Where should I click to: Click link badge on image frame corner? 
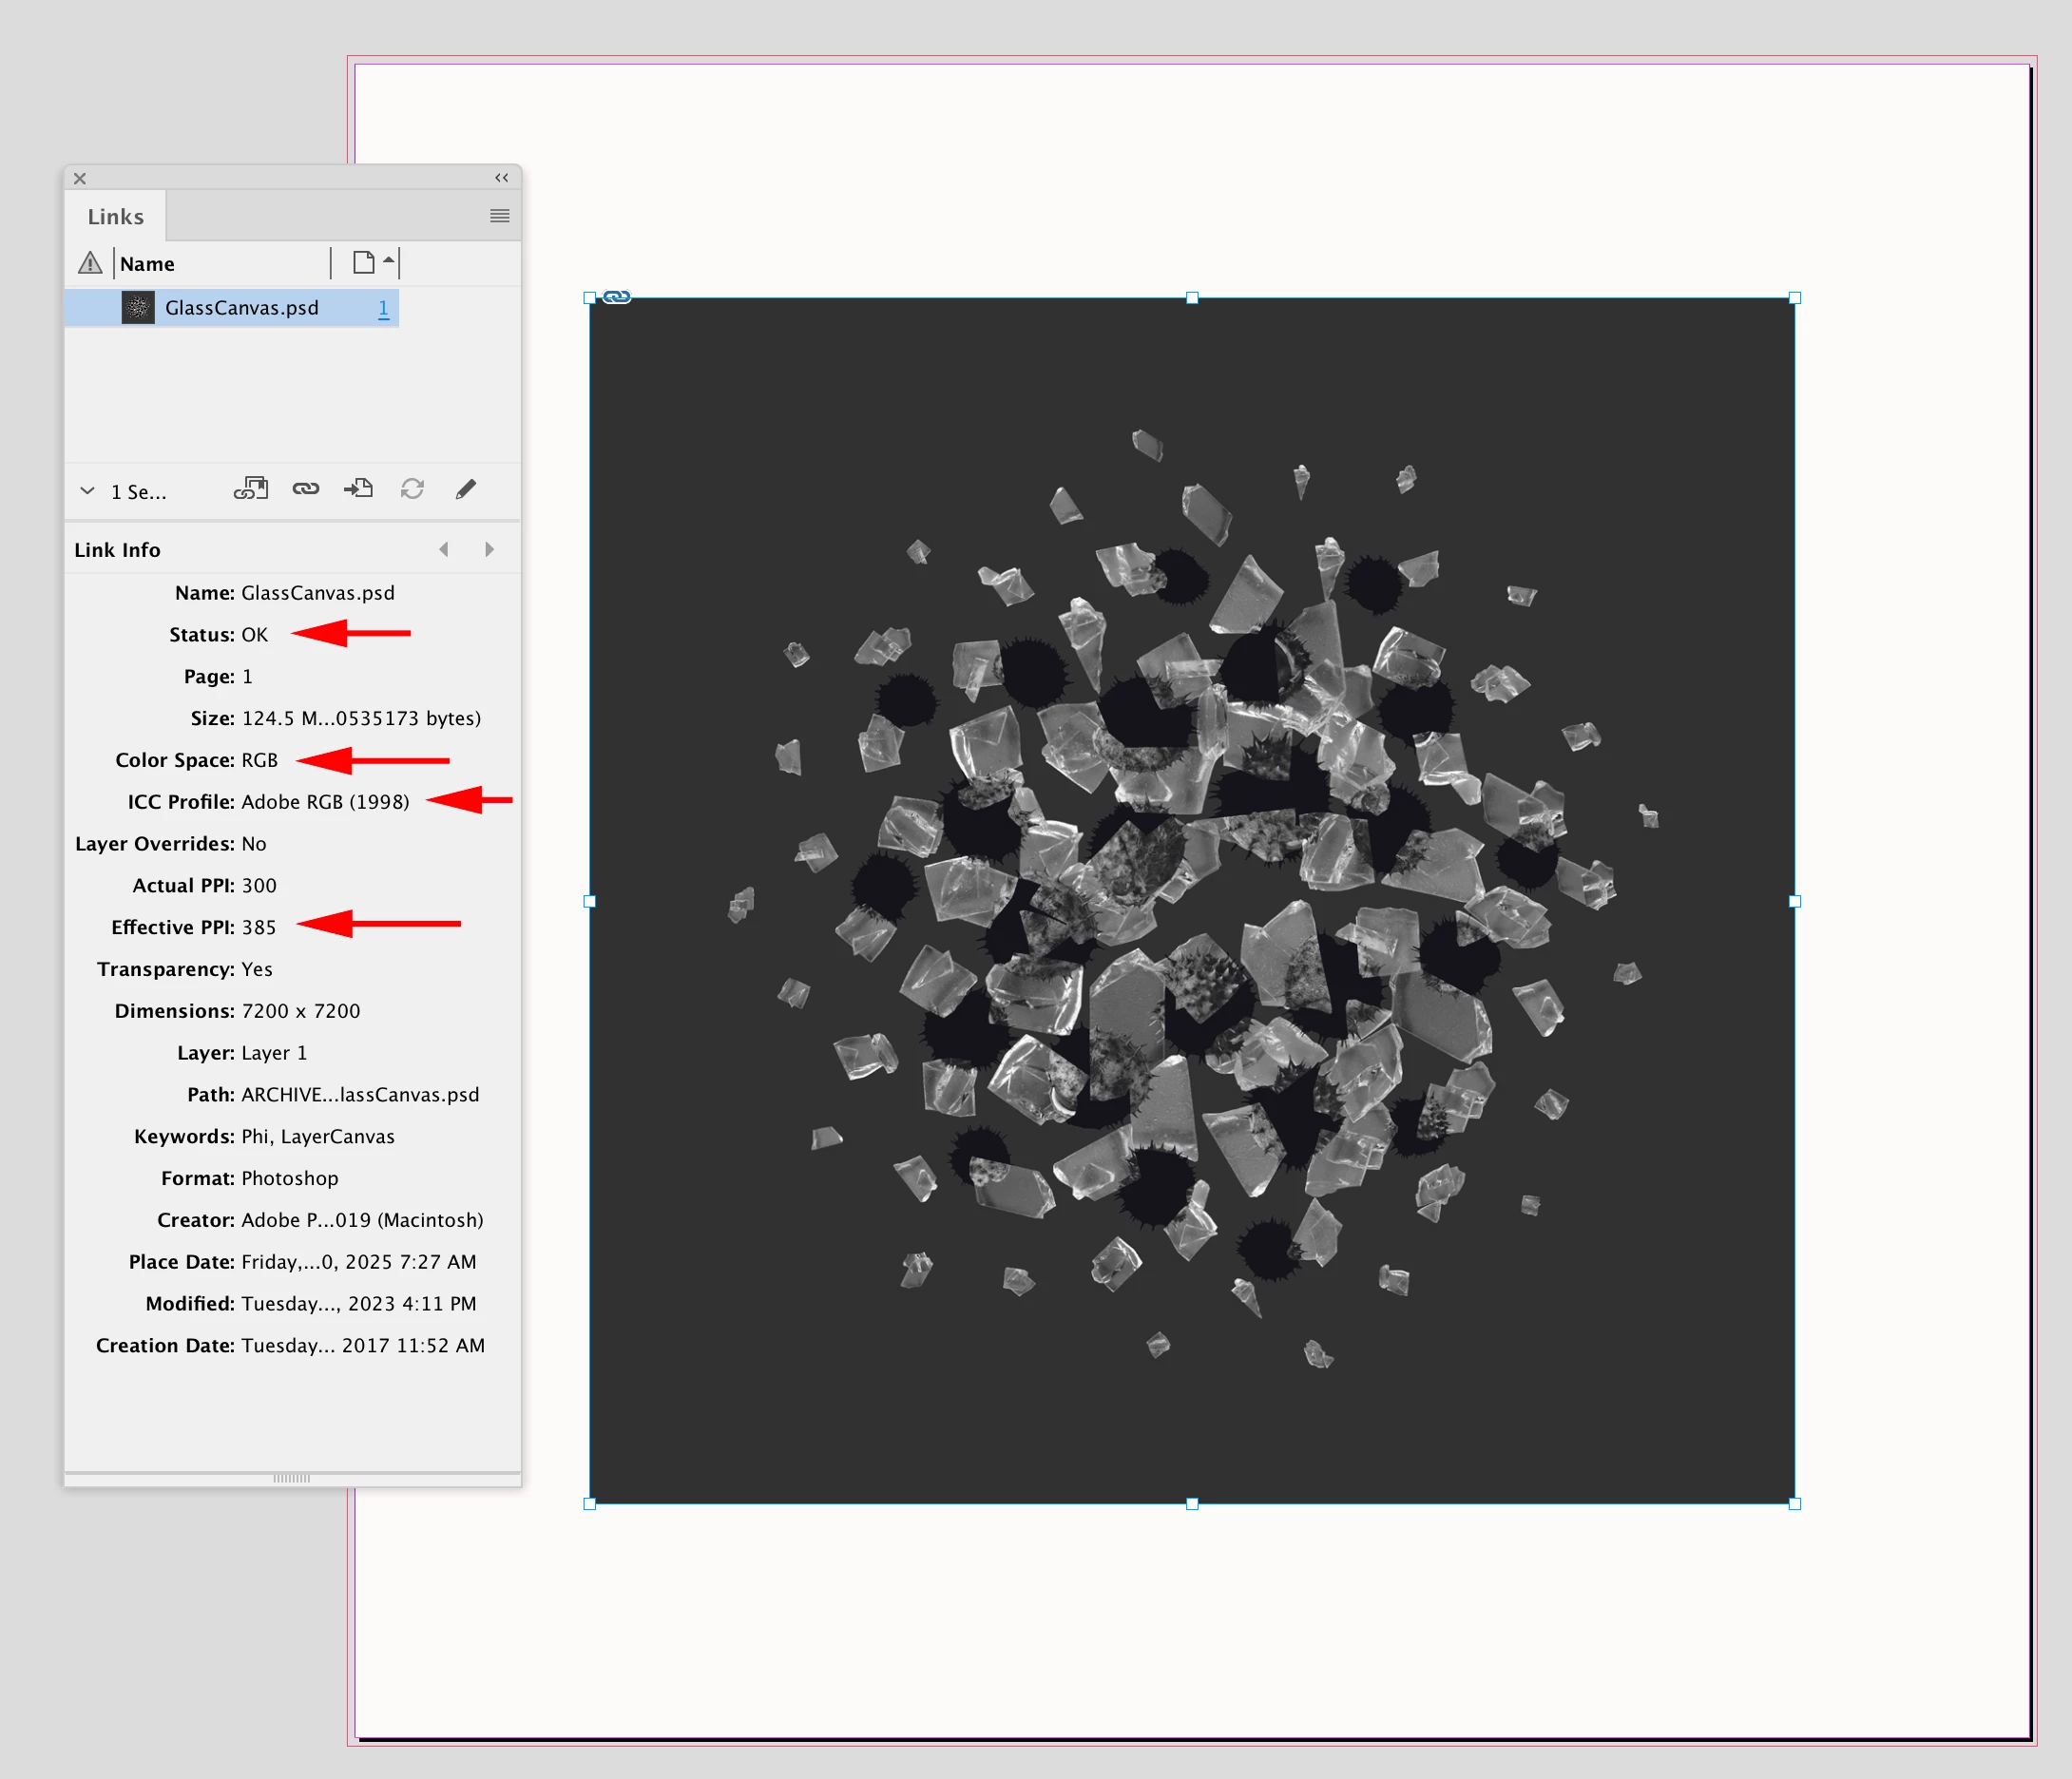617,297
